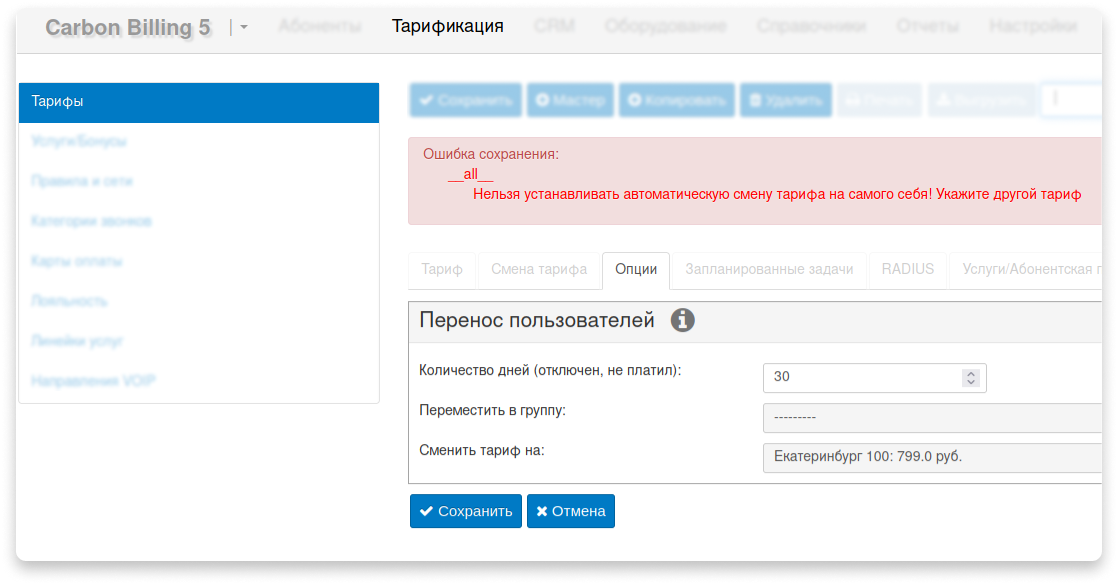The height and width of the screenshot is (585, 1118).
Task: Open Карты оплаты in the sidebar
Action: pyautogui.click(x=77, y=261)
